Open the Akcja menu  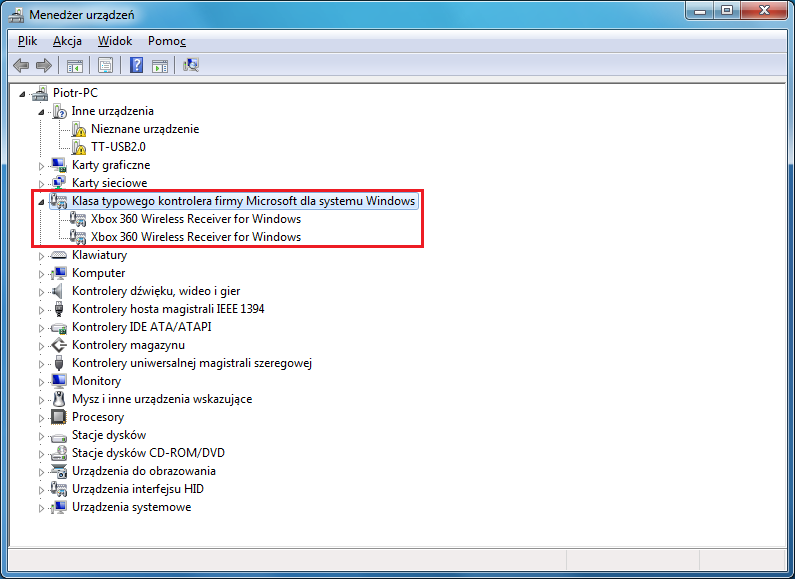tap(67, 41)
